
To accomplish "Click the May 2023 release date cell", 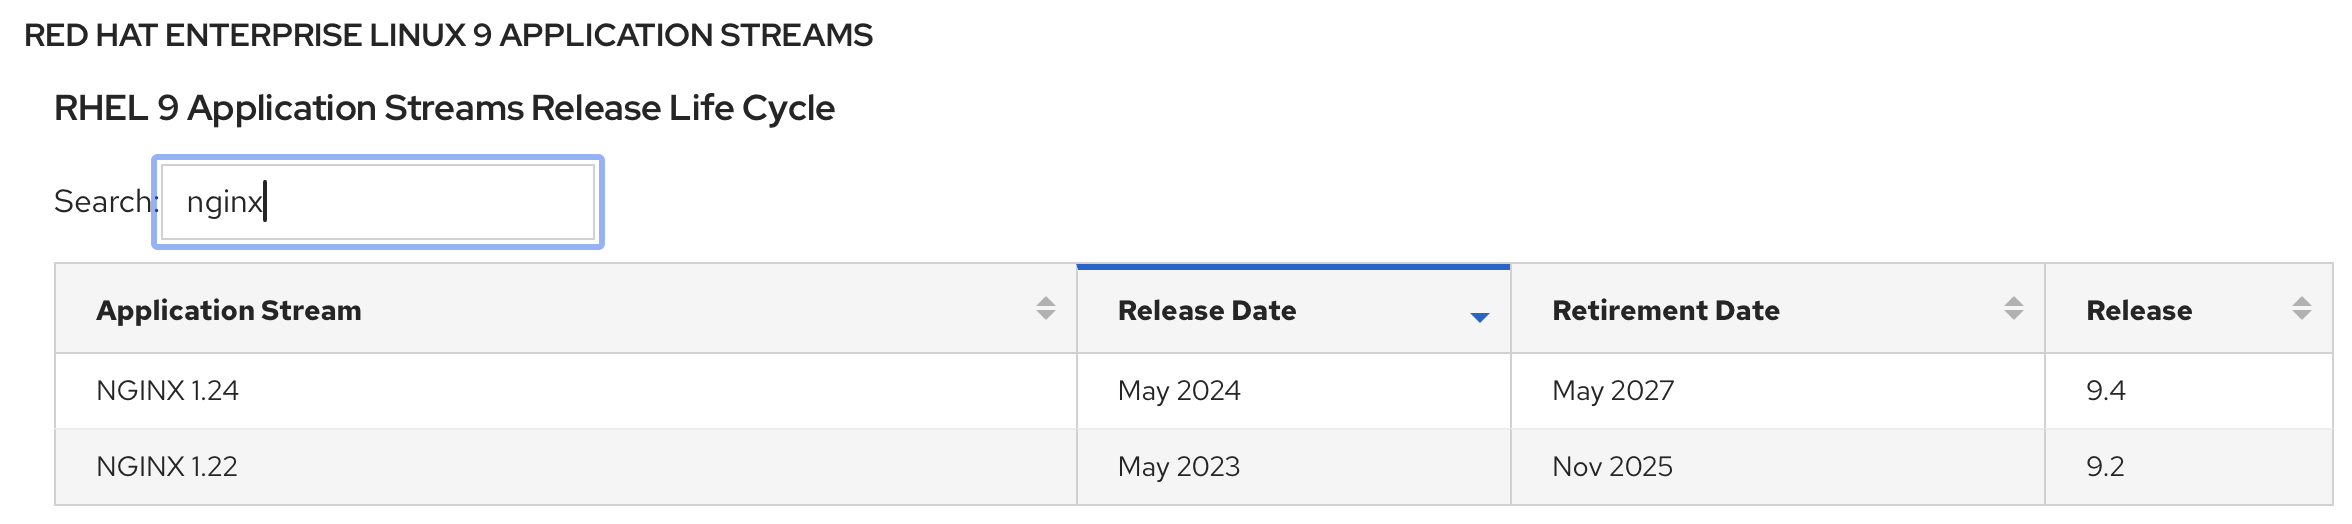I will click(x=1179, y=467).
